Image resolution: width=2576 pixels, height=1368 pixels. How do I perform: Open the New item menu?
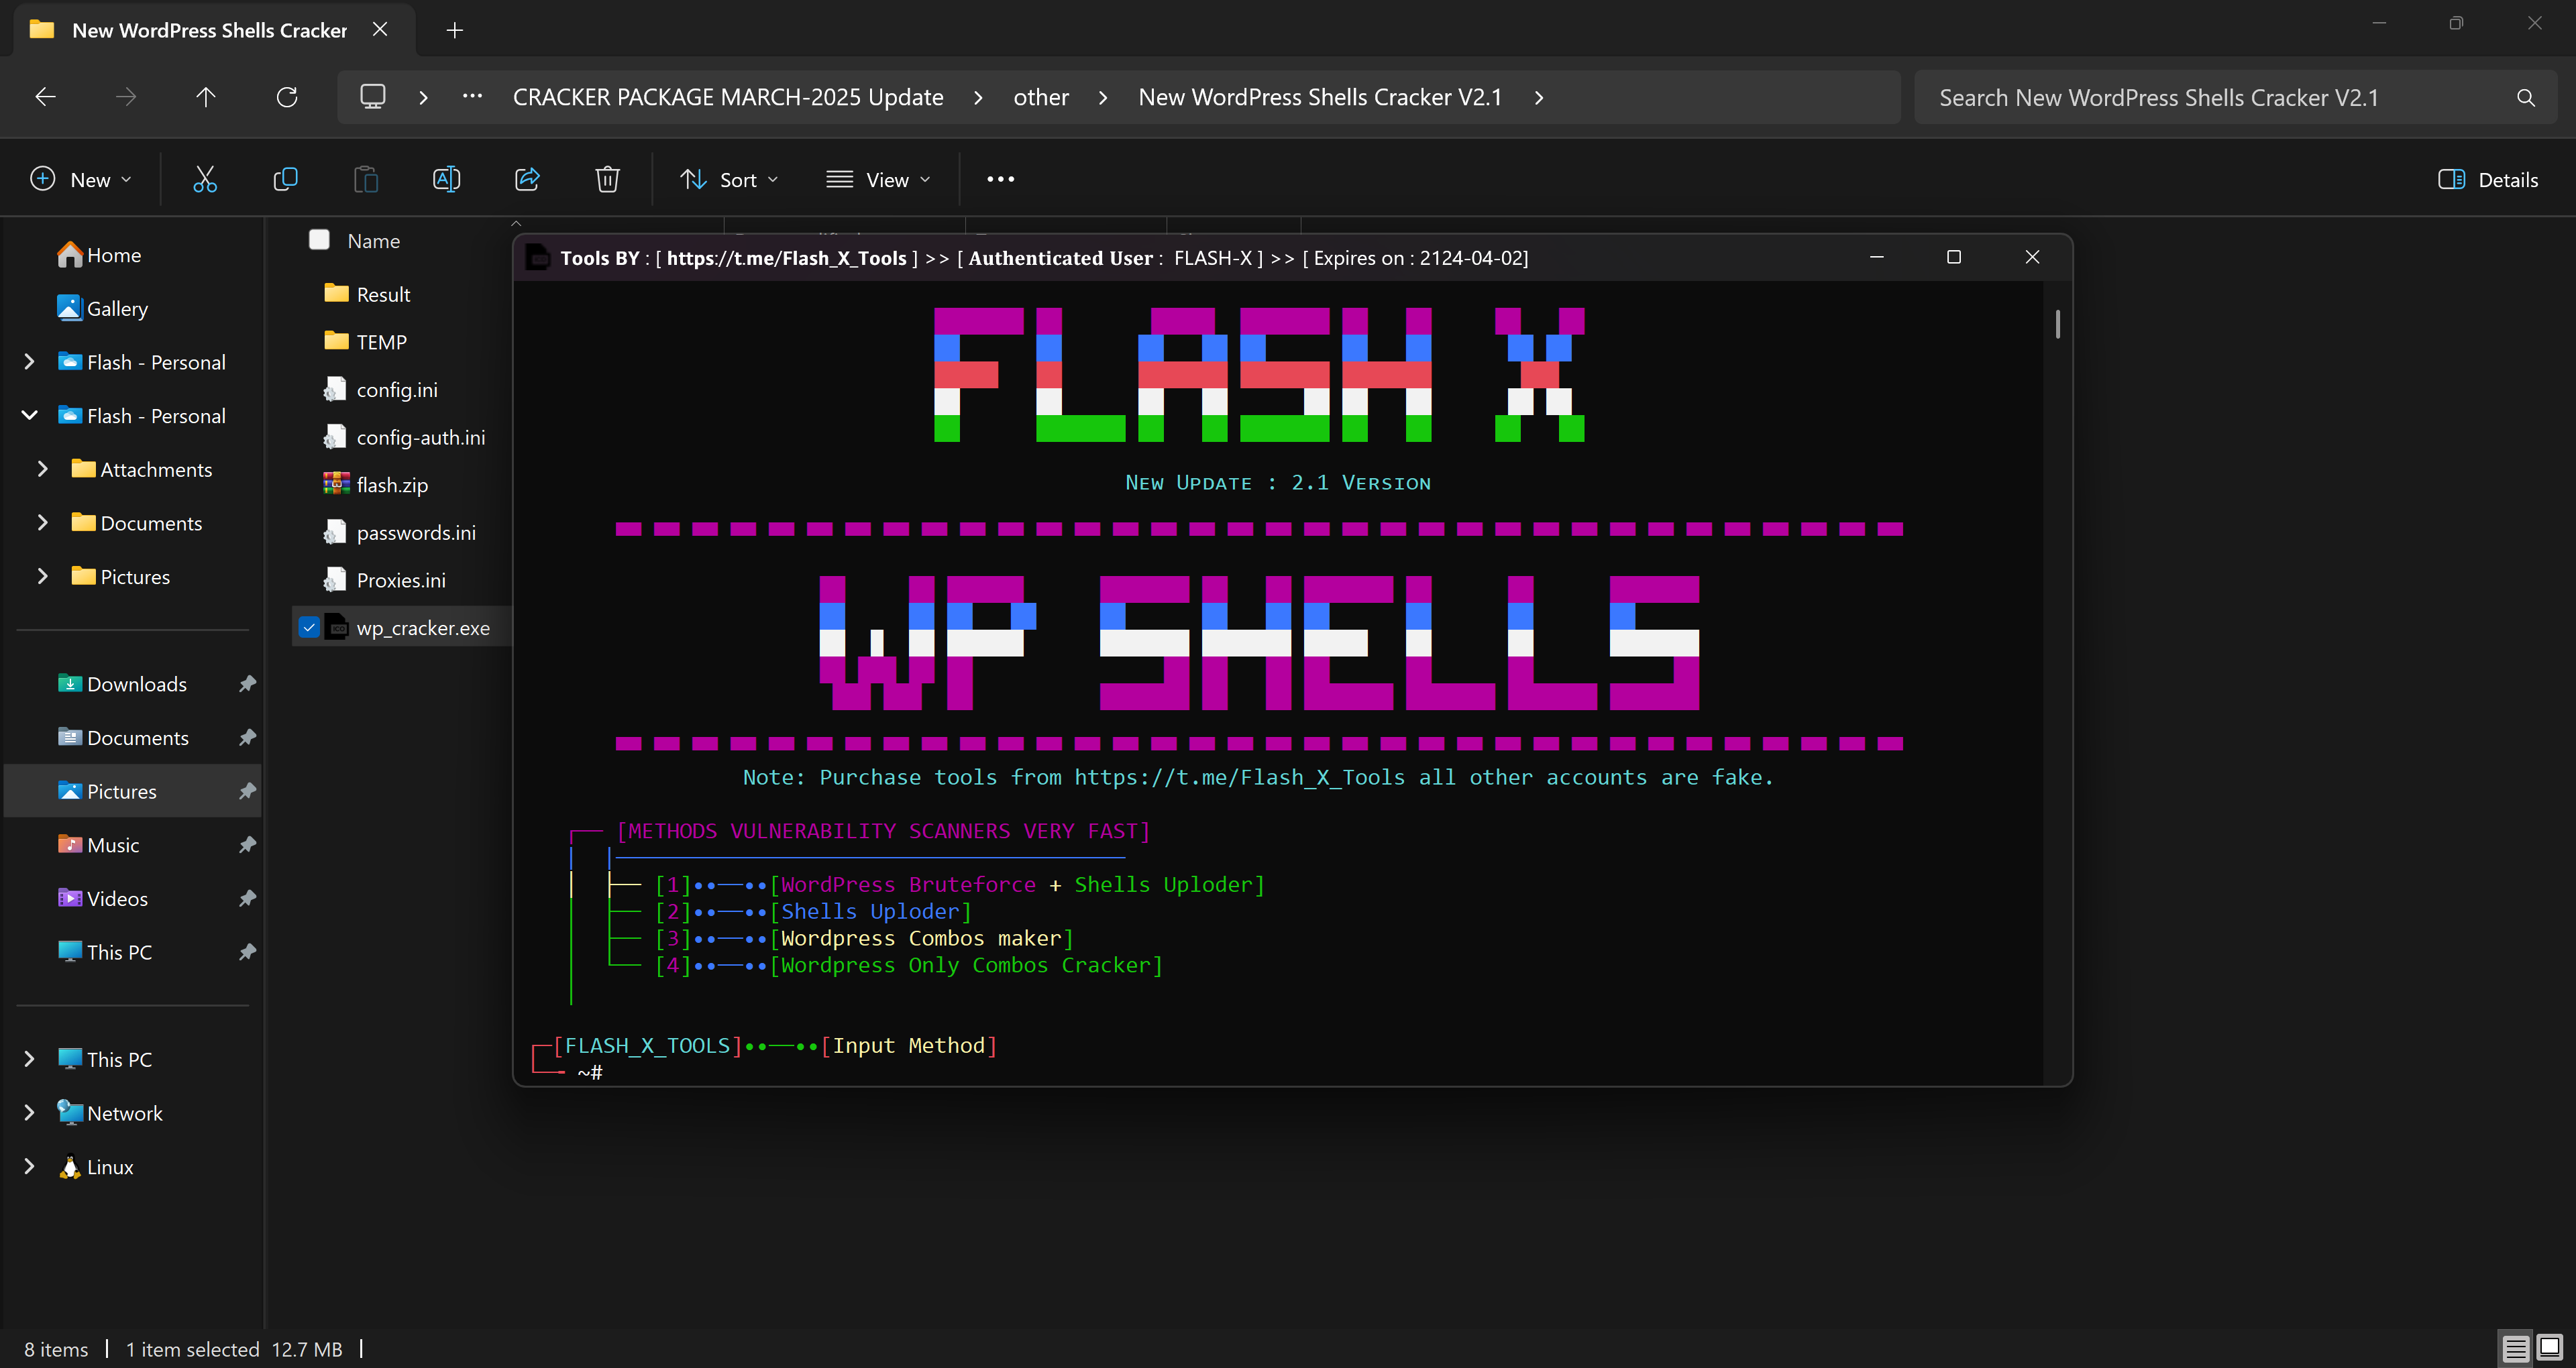click(81, 179)
